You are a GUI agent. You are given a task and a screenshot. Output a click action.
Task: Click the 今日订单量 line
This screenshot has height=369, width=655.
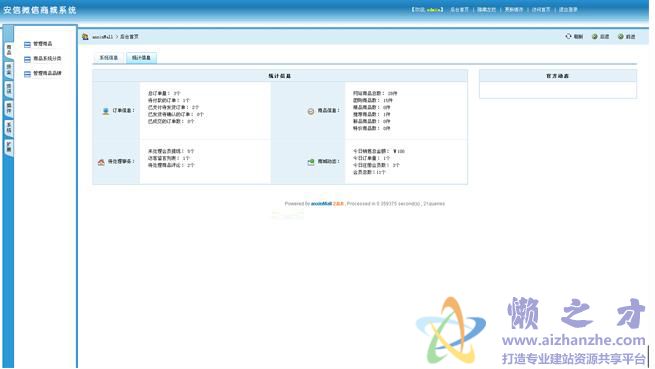pyautogui.click(x=371, y=158)
